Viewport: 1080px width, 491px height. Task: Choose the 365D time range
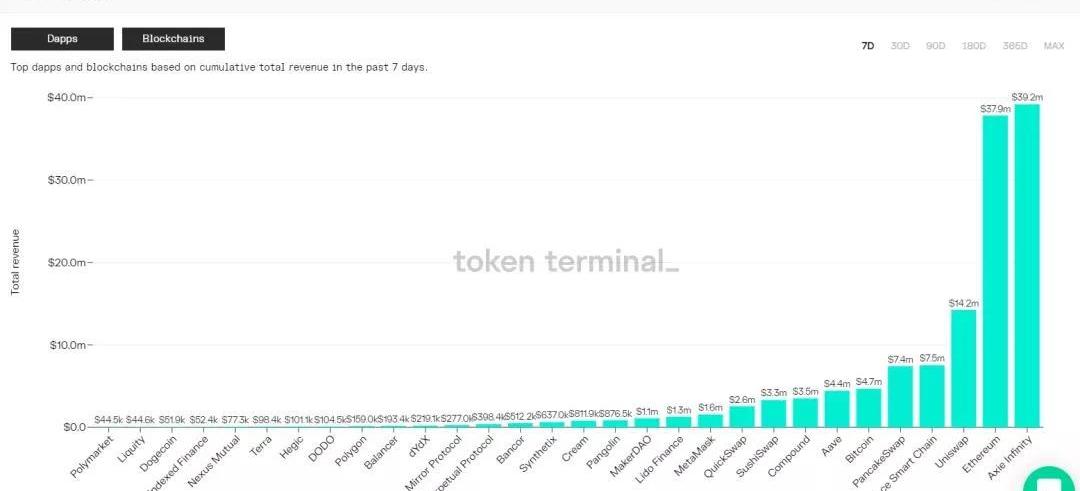(x=1015, y=46)
